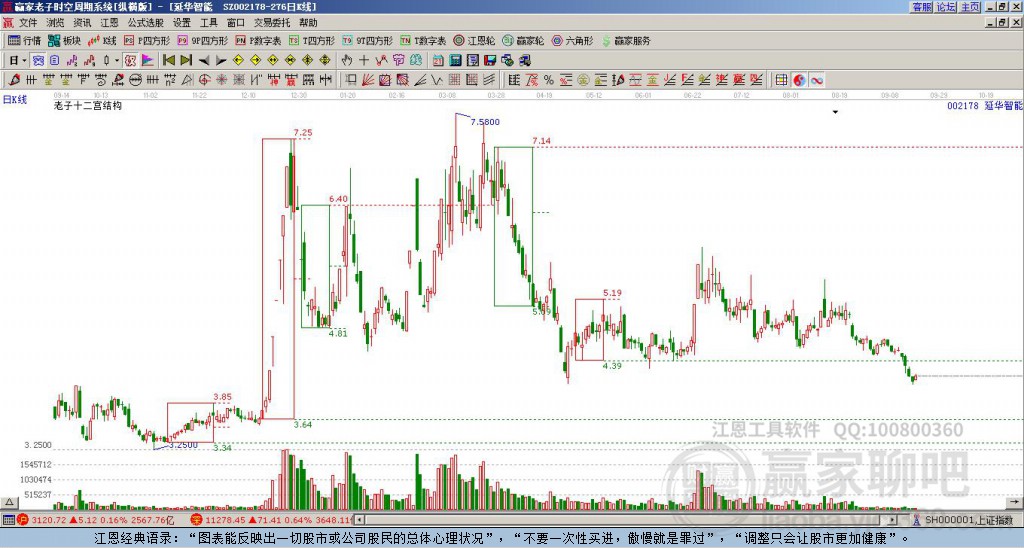Expand the candlestick style dropdown arrow

pyautogui.click(x=117, y=61)
